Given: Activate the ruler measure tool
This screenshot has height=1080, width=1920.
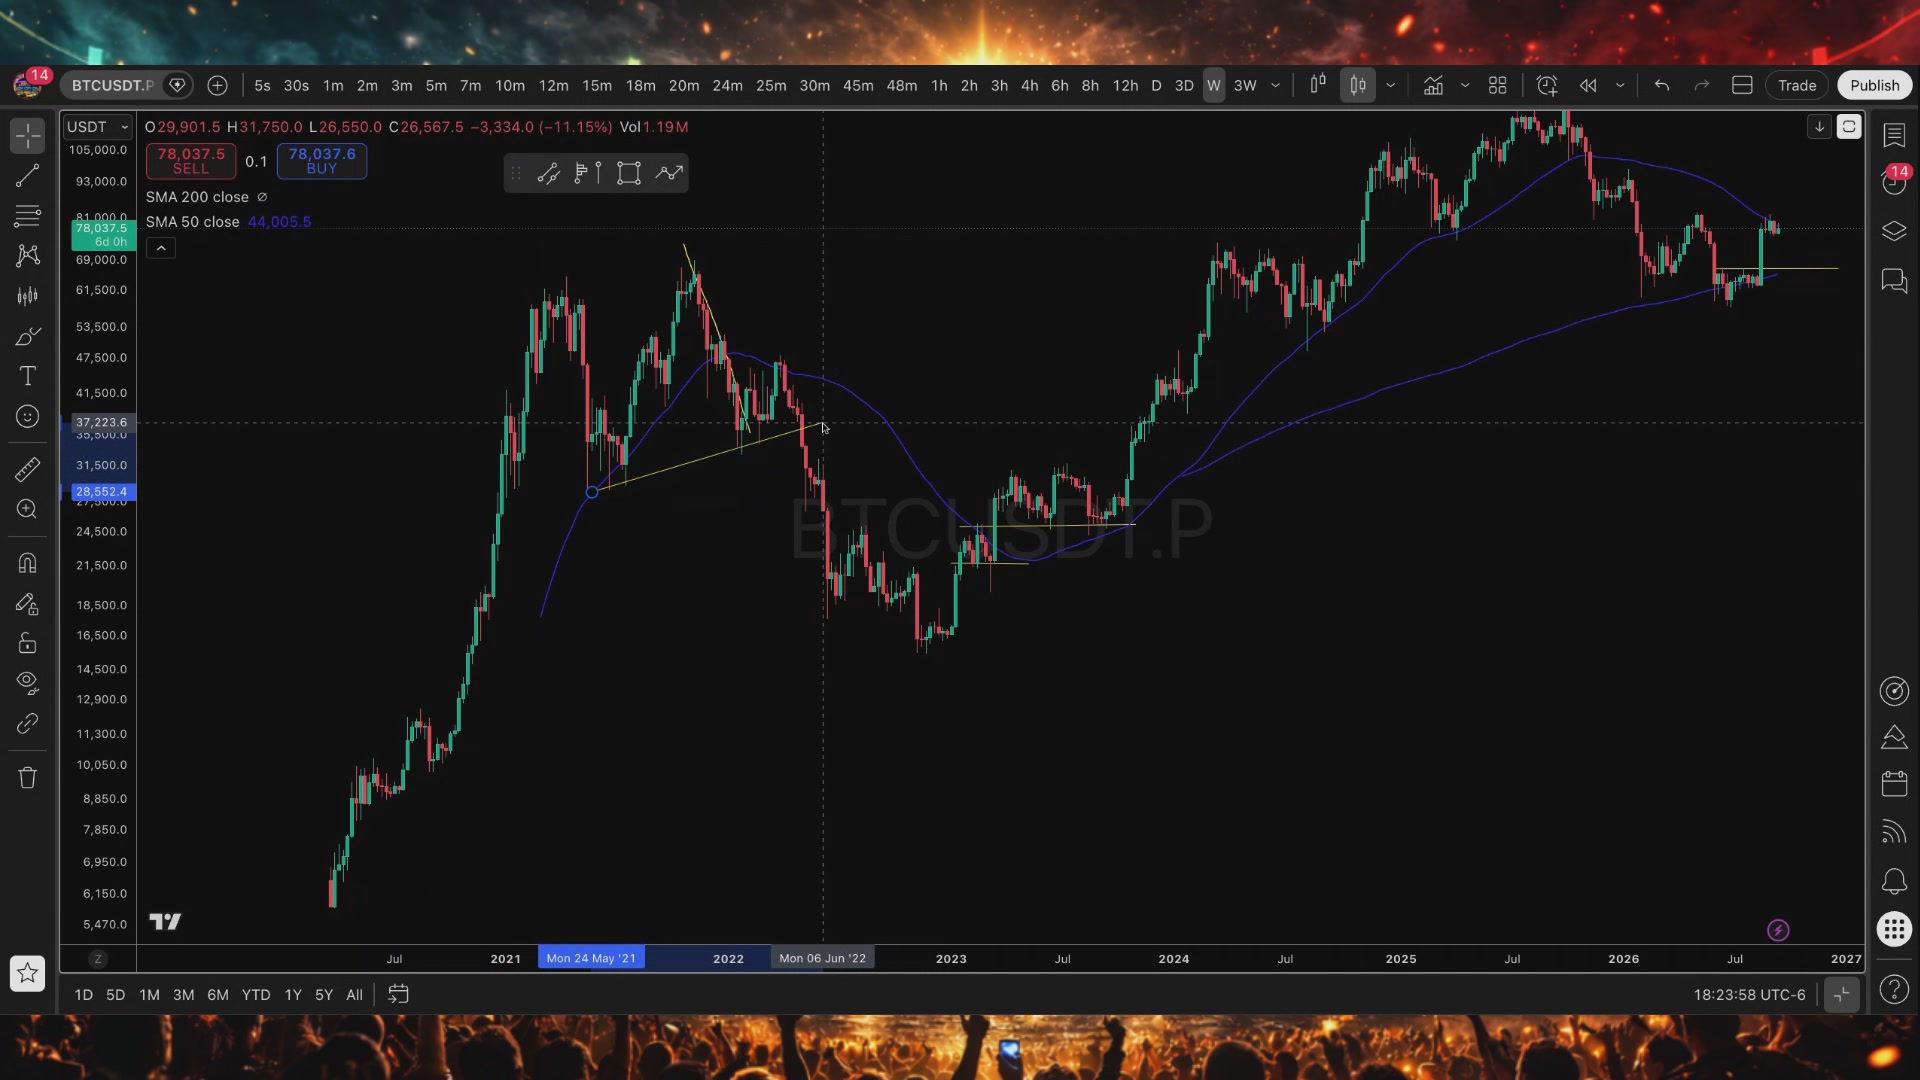Looking at the screenshot, I should [28, 469].
